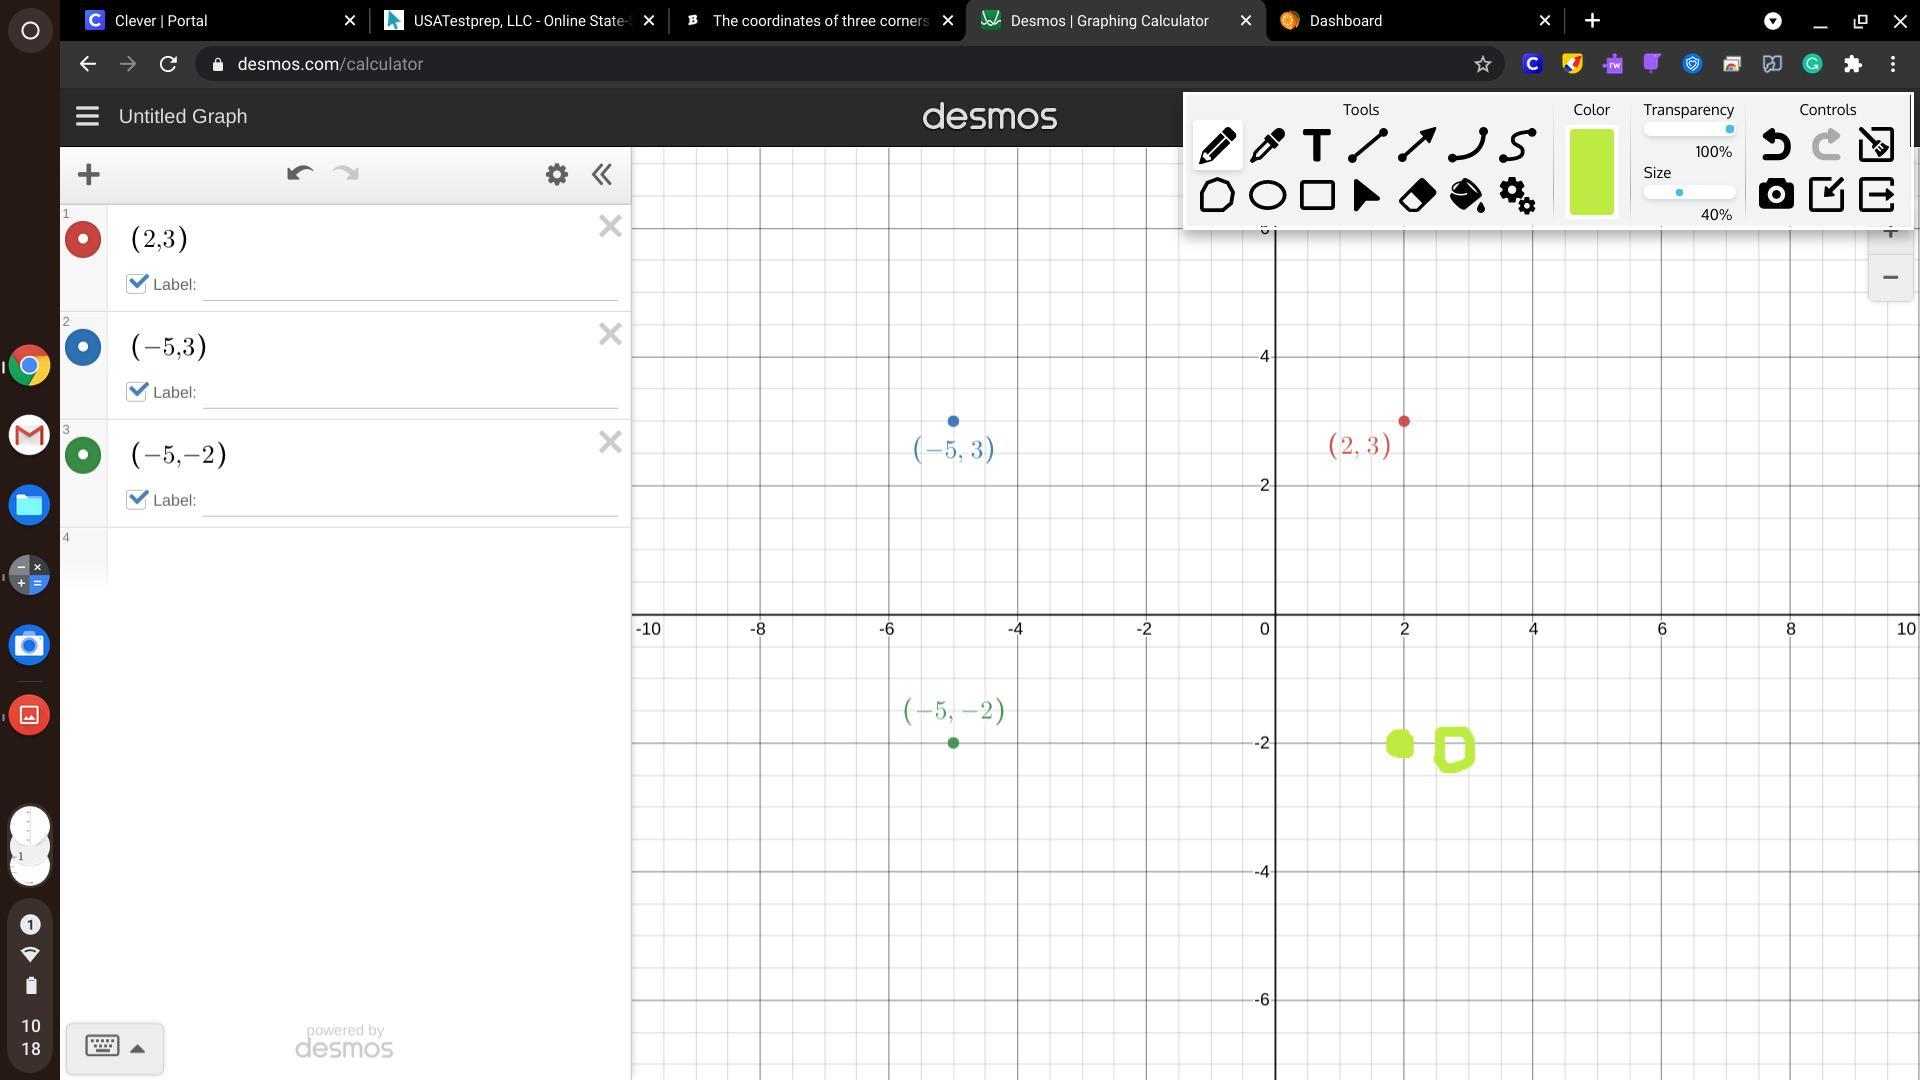Open the Add Item plus menu

coord(89,175)
